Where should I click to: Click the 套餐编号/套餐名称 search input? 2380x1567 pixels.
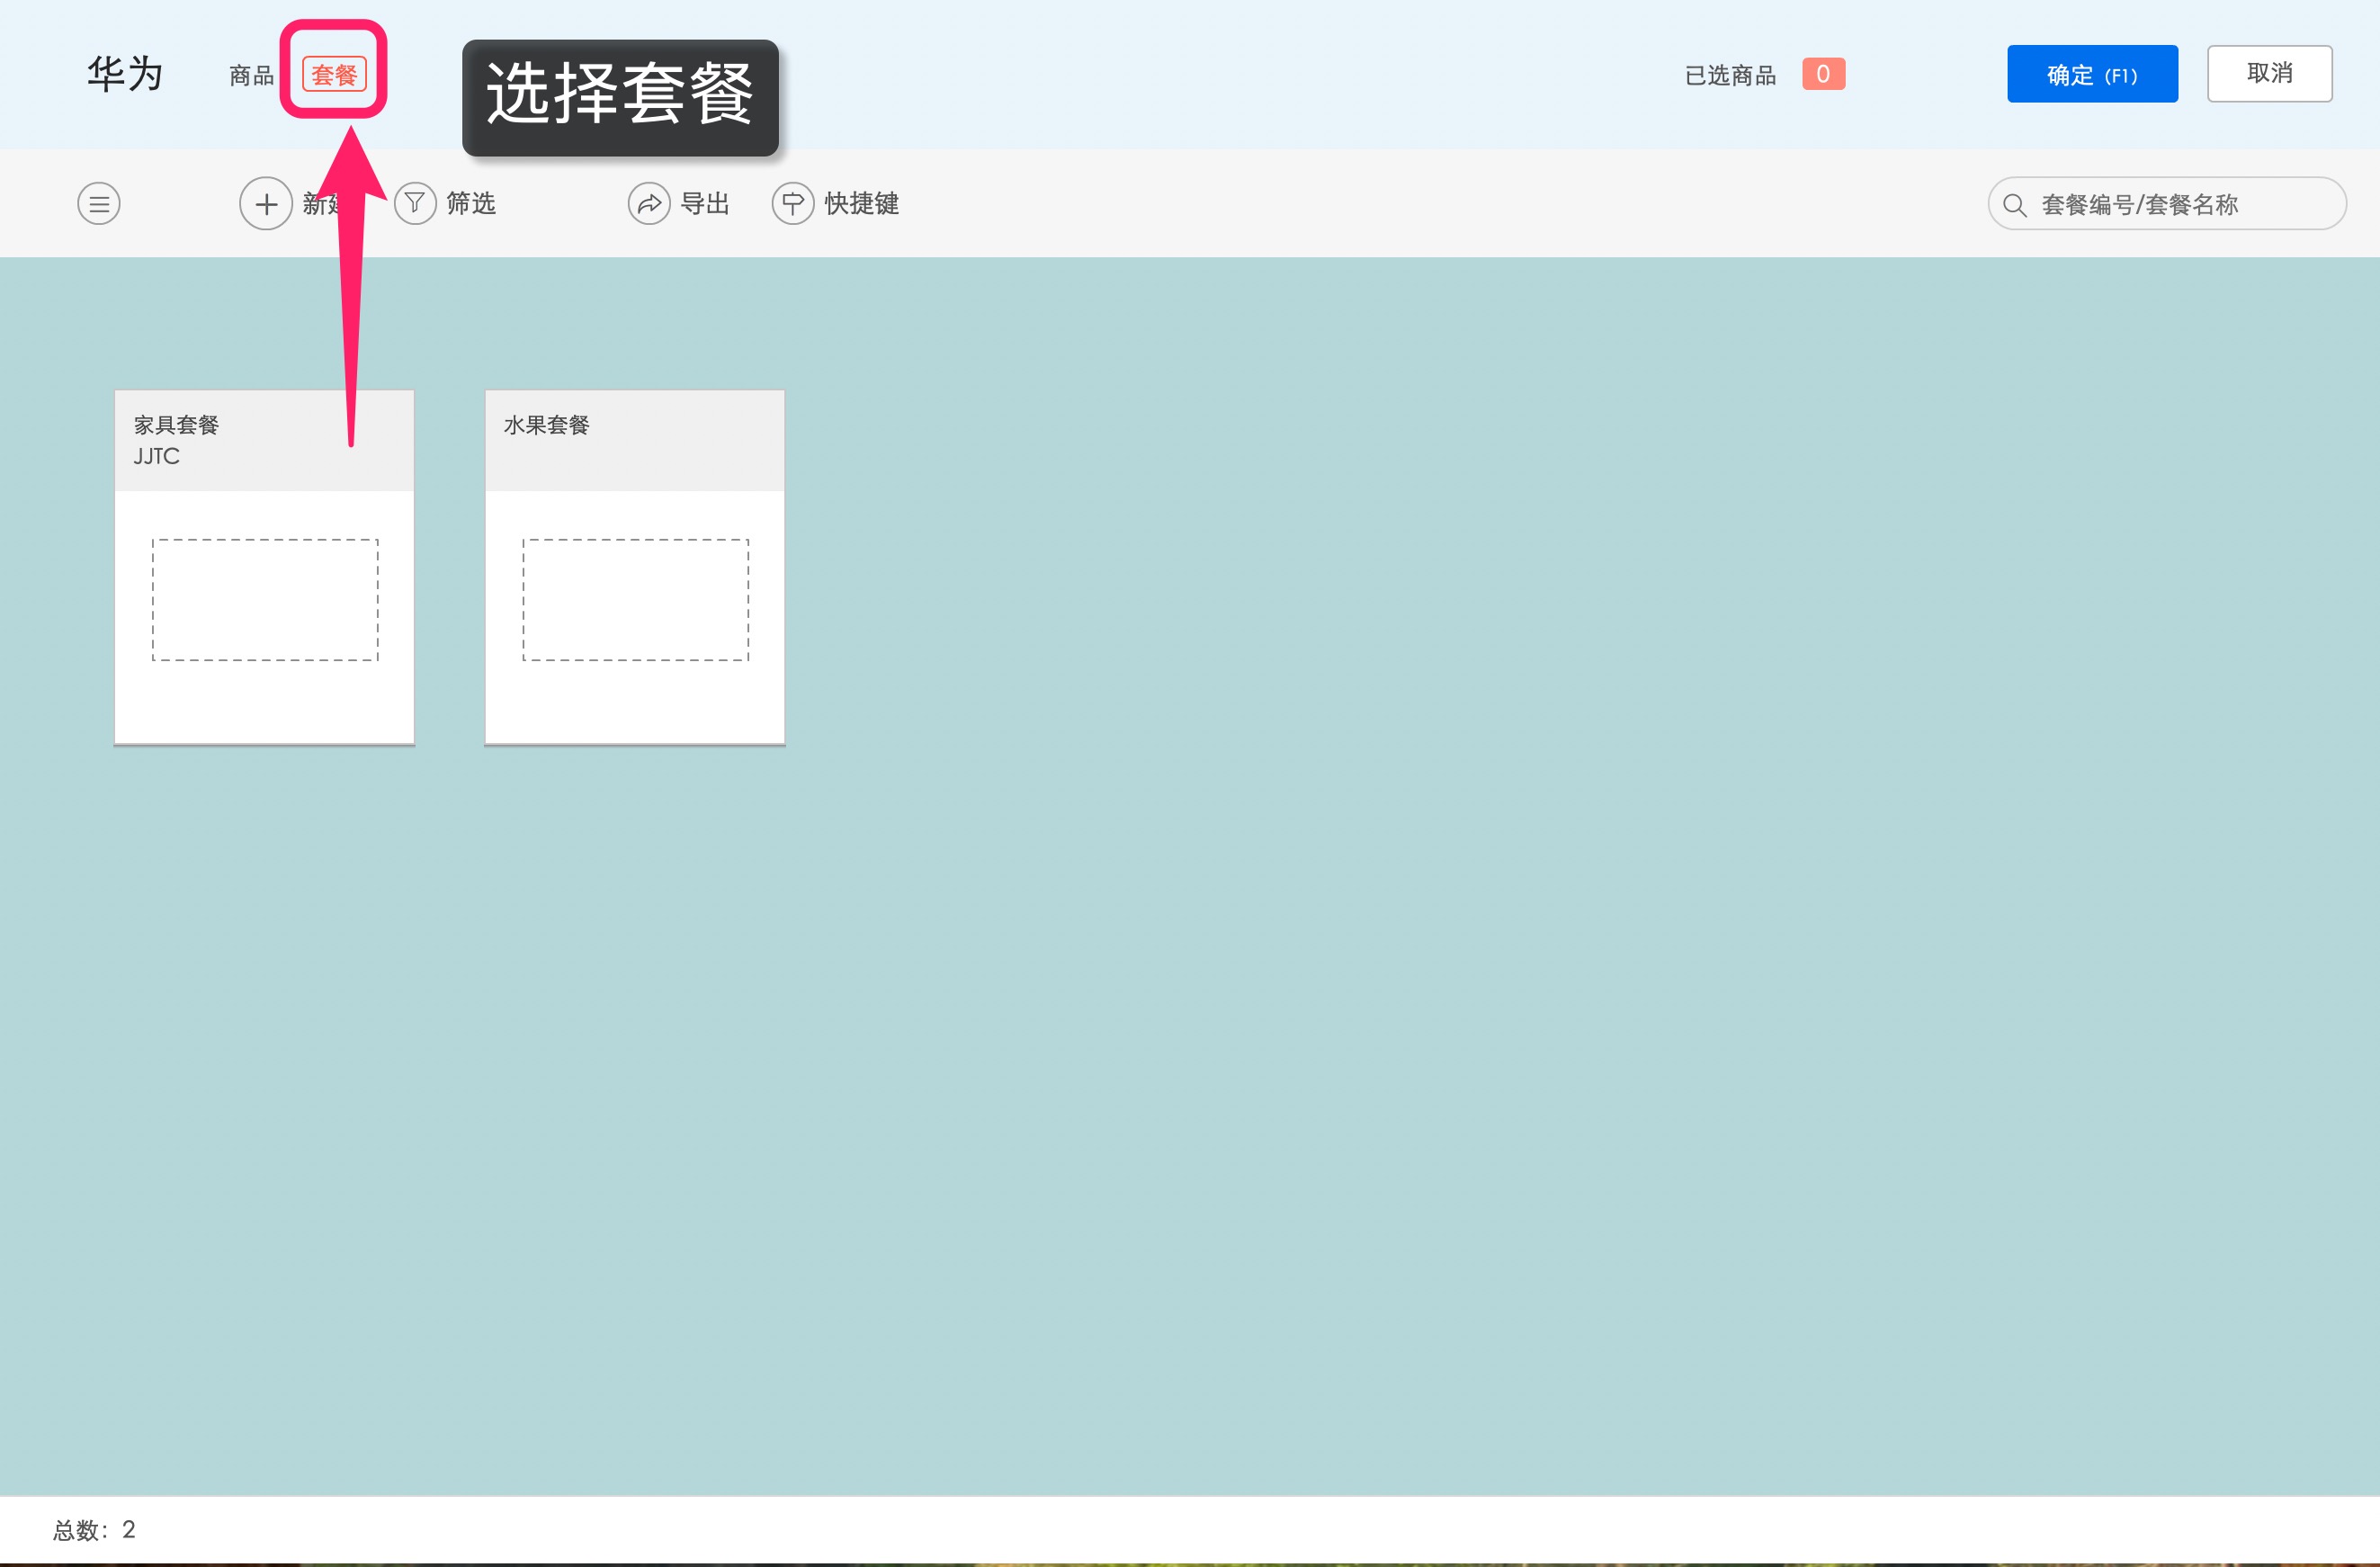tap(2140, 204)
